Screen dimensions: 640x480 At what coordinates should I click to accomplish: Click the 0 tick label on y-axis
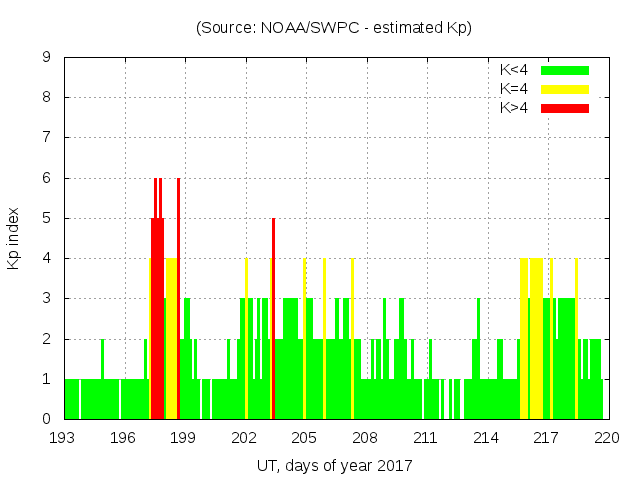point(47,419)
